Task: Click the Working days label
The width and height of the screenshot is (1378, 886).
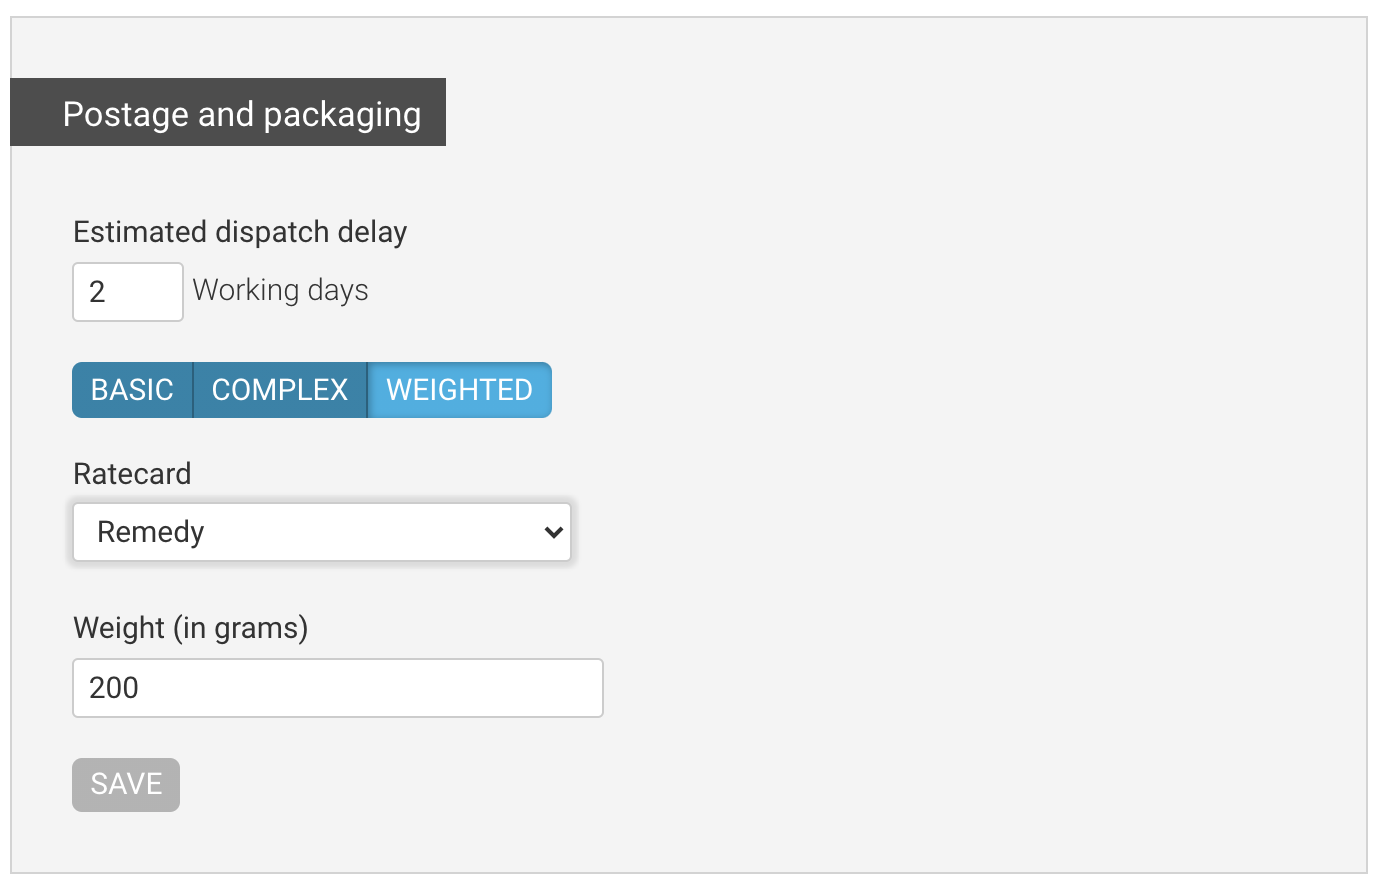Action: (280, 290)
